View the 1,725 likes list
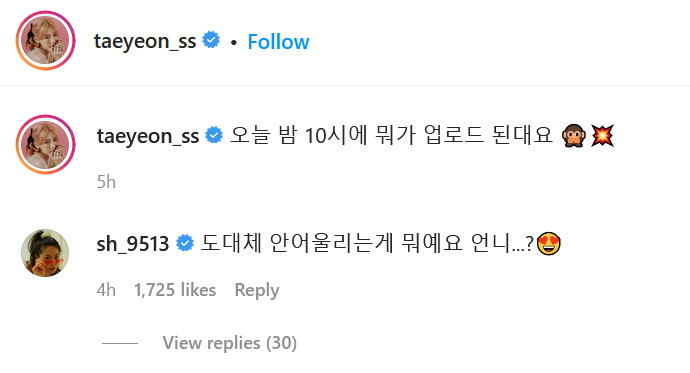Image resolution: width=690 pixels, height=373 pixels. 175,290
